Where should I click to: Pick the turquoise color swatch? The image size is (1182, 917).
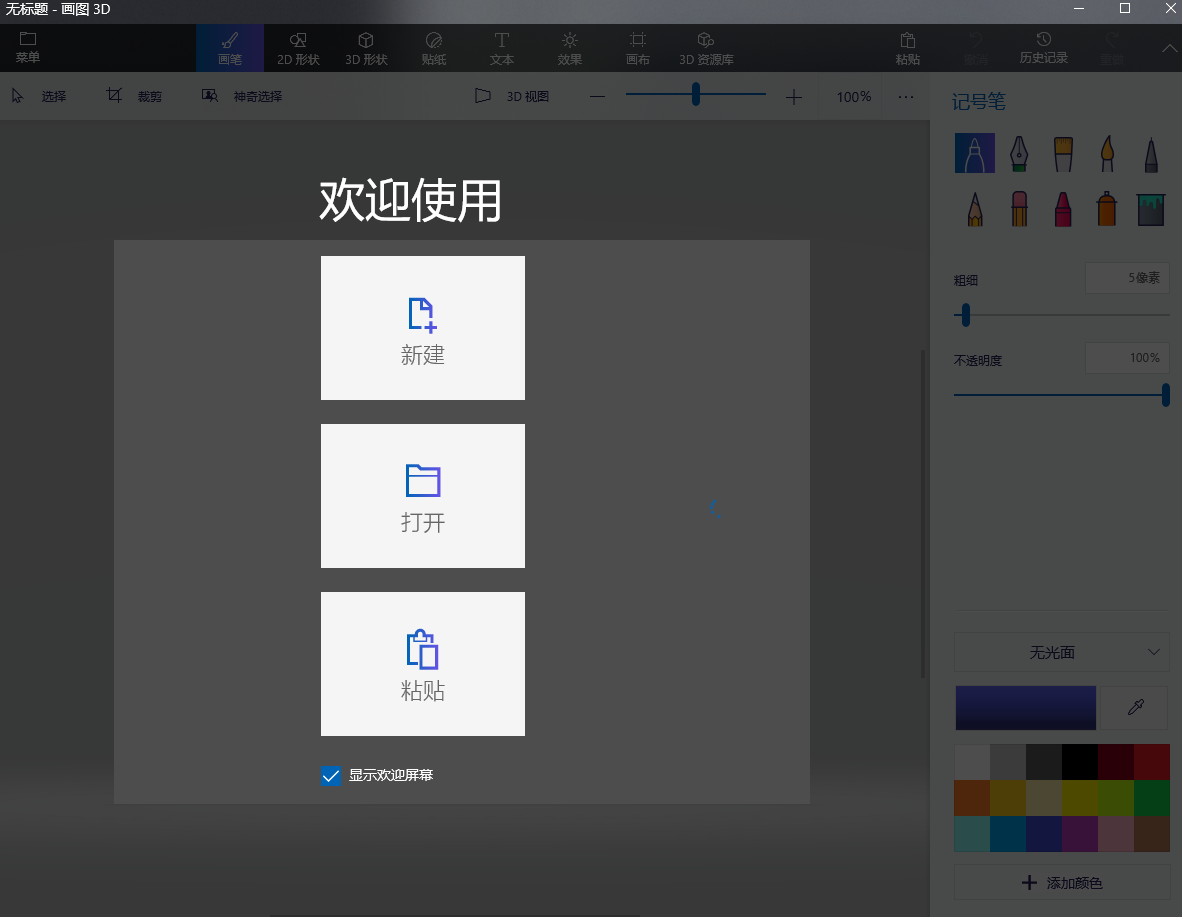point(972,833)
